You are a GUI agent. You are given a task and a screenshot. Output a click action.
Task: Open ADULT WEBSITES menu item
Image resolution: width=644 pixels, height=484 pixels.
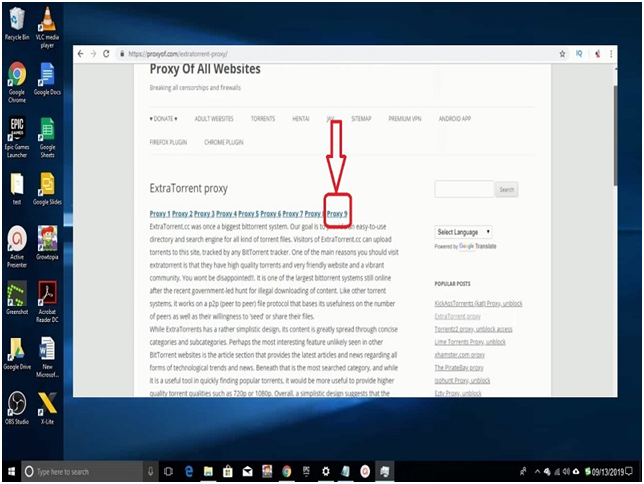pyautogui.click(x=214, y=119)
